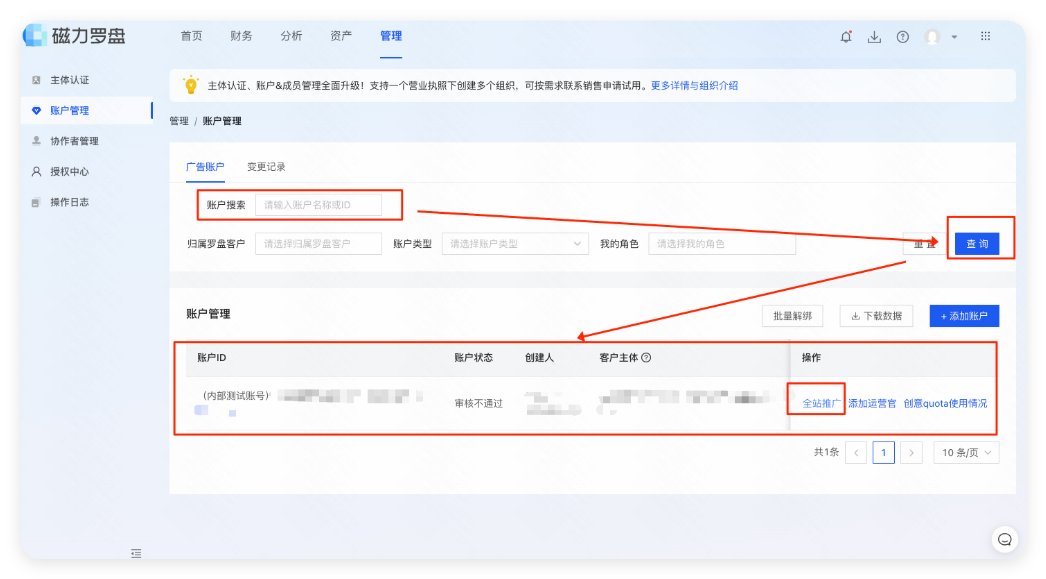1046x579 pixels.
Task: Select the 管理 menu
Action: 391,36
